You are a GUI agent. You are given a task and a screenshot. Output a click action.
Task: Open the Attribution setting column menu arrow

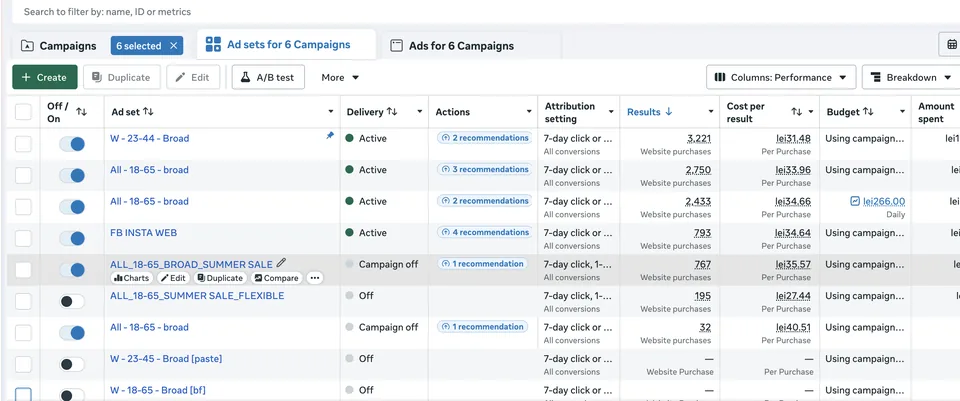[x=611, y=112]
